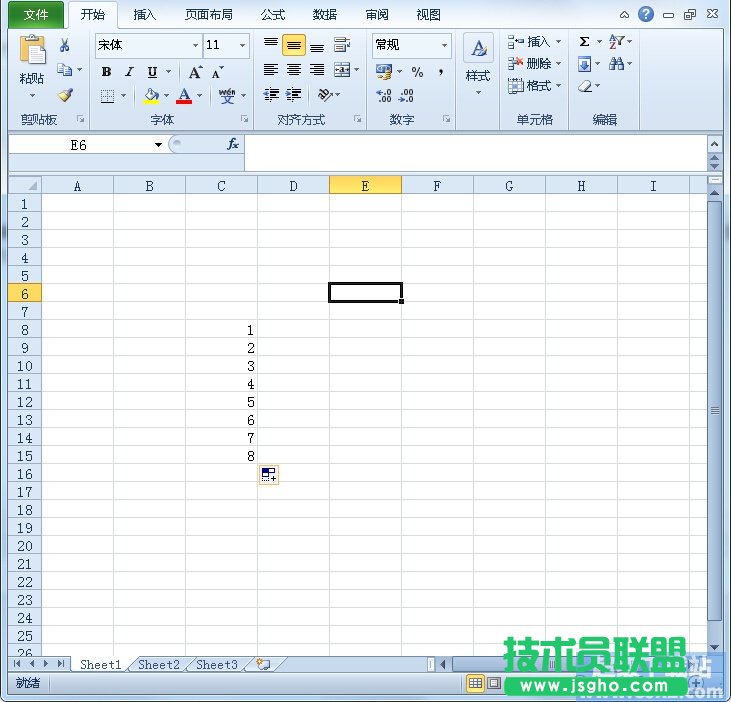
Task: Select cell C8 containing 1
Action: point(221,330)
